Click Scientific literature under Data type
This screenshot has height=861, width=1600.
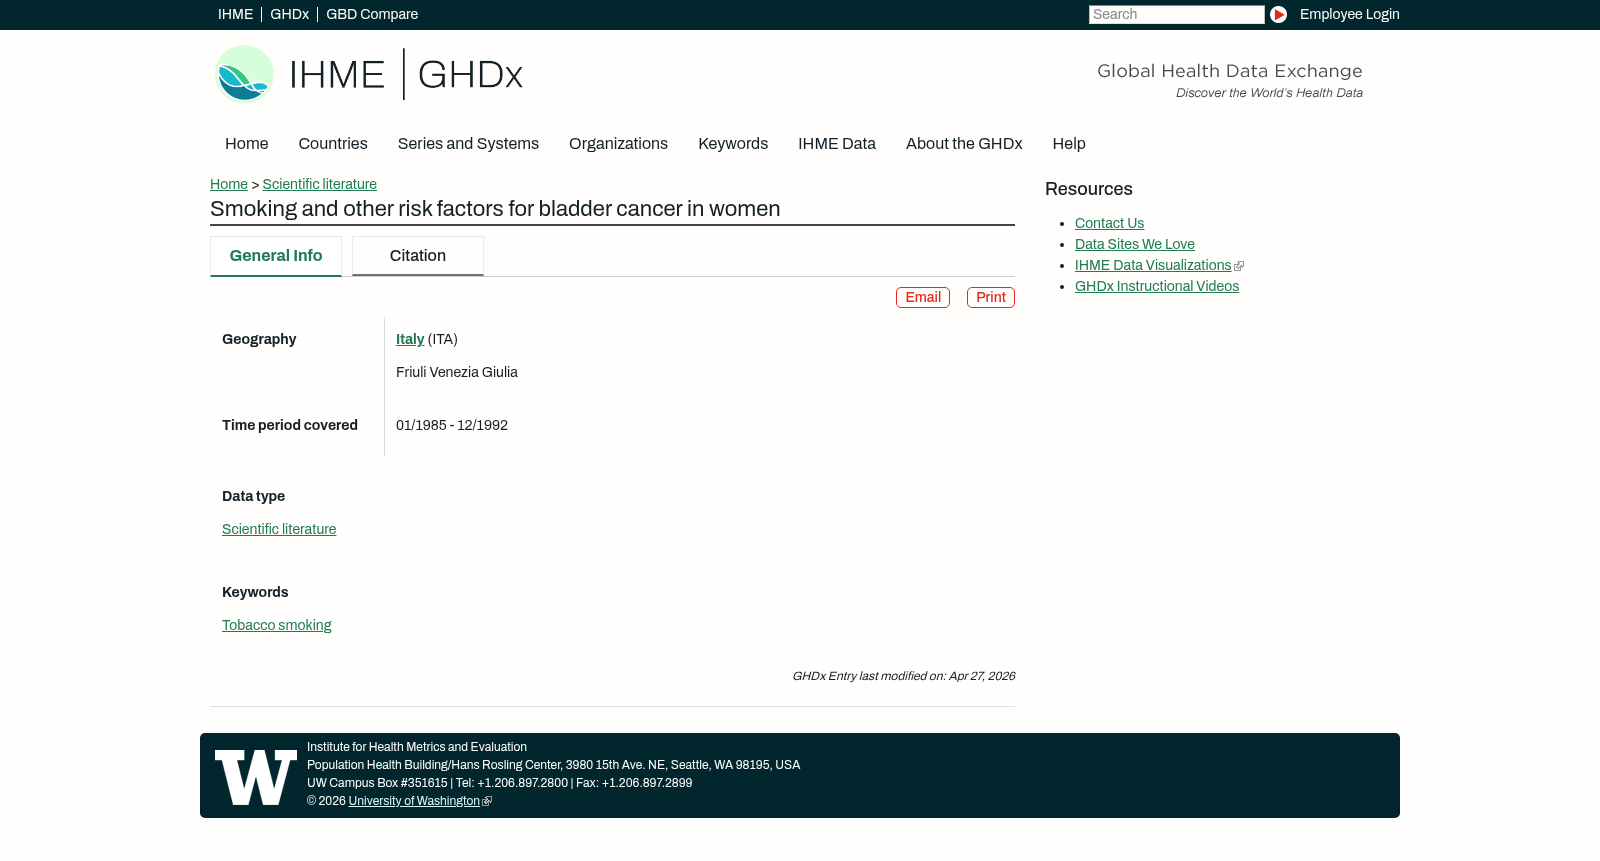pos(279,530)
